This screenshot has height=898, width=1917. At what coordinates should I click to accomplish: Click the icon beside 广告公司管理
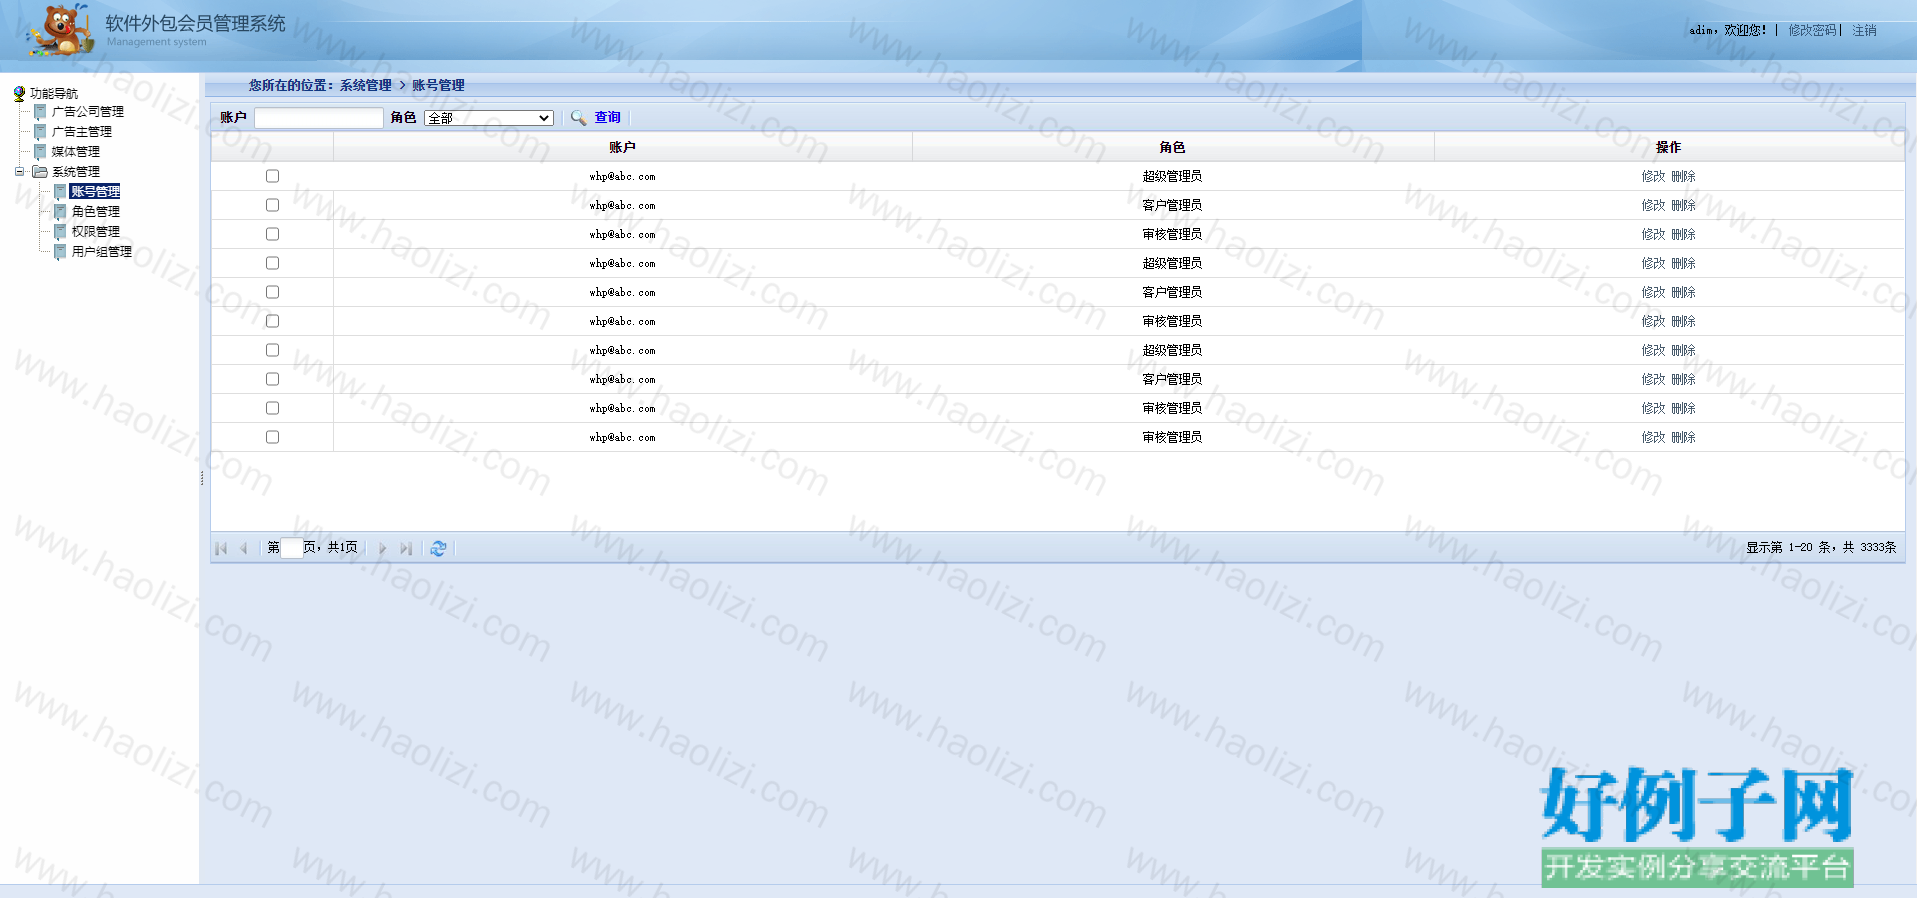click(40, 112)
